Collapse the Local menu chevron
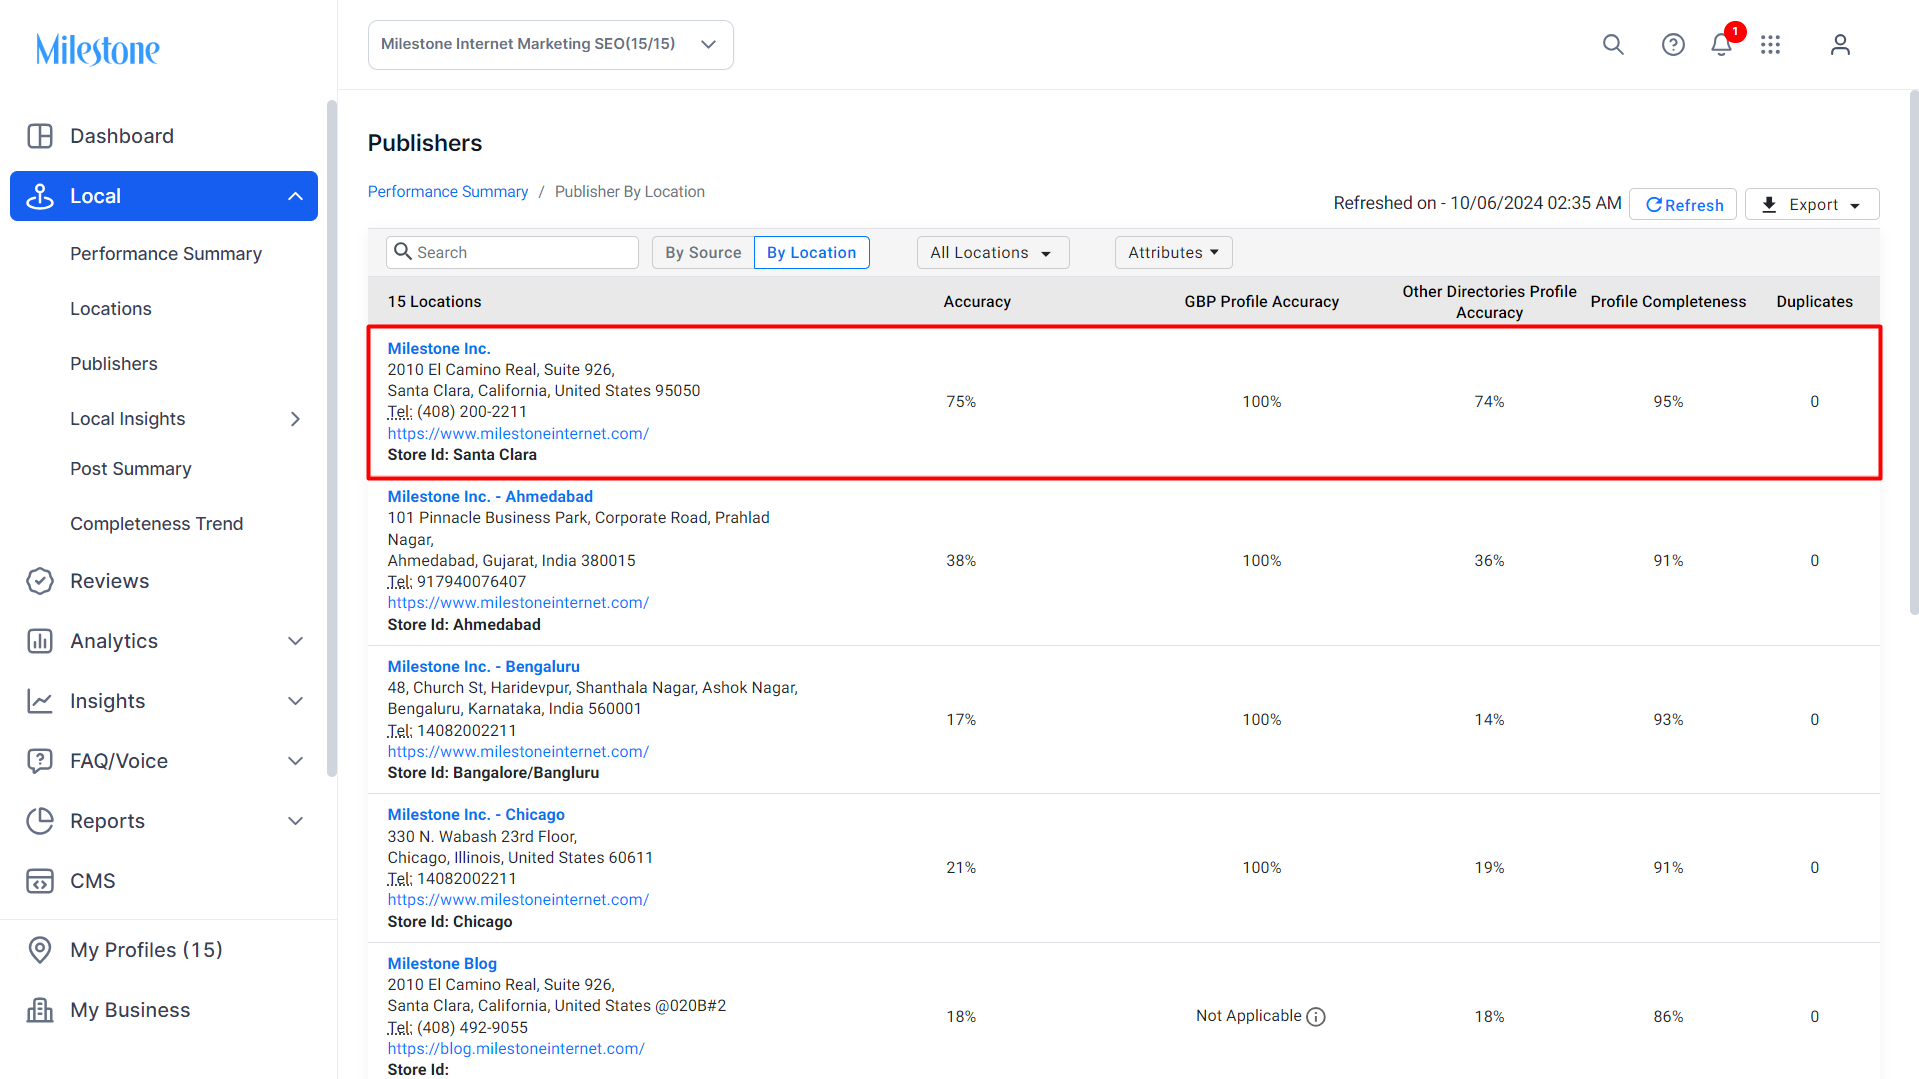 pyautogui.click(x=295, y=196)
